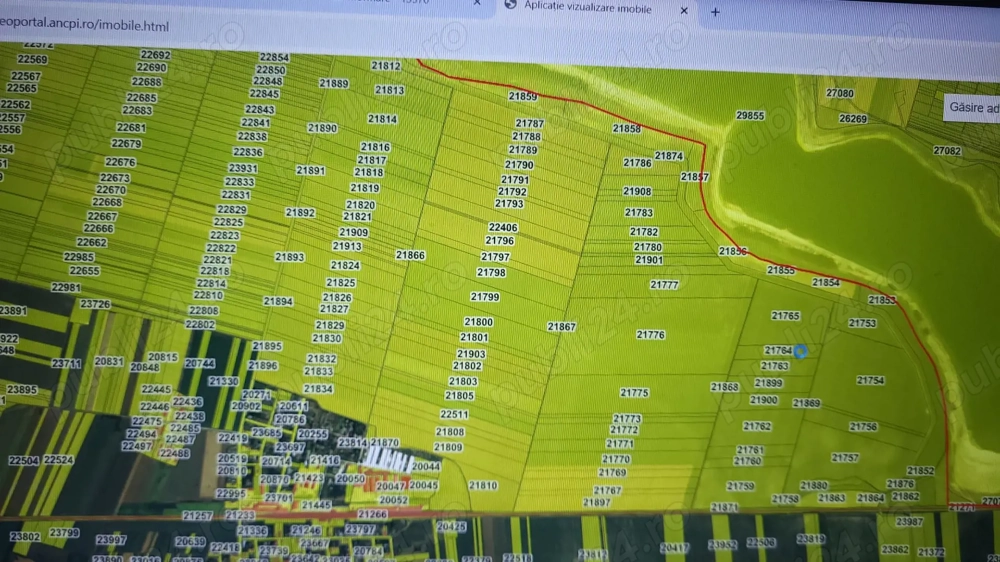The width and height of the screenshot is (1000, 562).
Task: Click the blue location marker near parcel 21764
Action: [x=800, y=350]
